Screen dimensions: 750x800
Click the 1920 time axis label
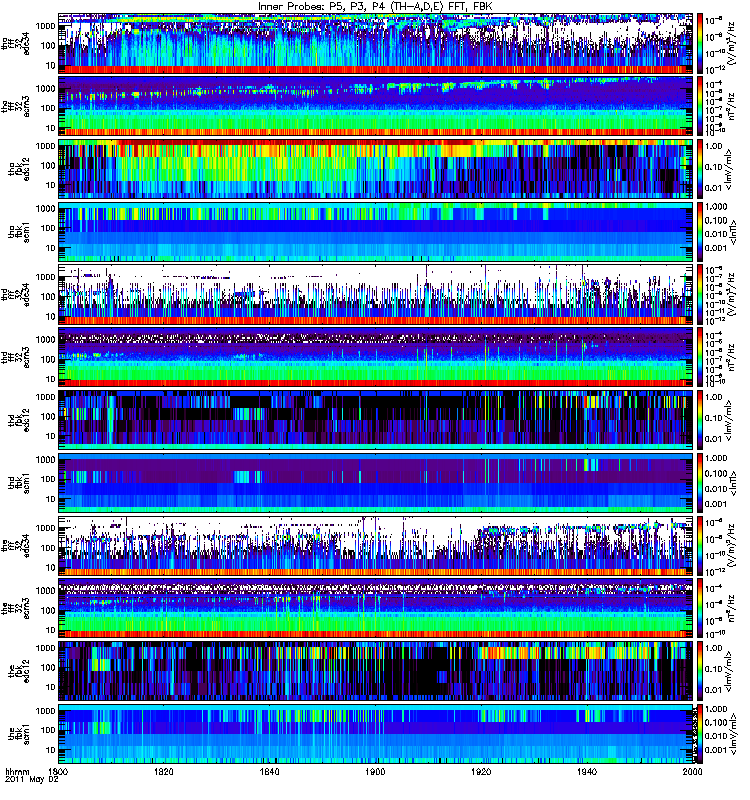pos(481,771)
